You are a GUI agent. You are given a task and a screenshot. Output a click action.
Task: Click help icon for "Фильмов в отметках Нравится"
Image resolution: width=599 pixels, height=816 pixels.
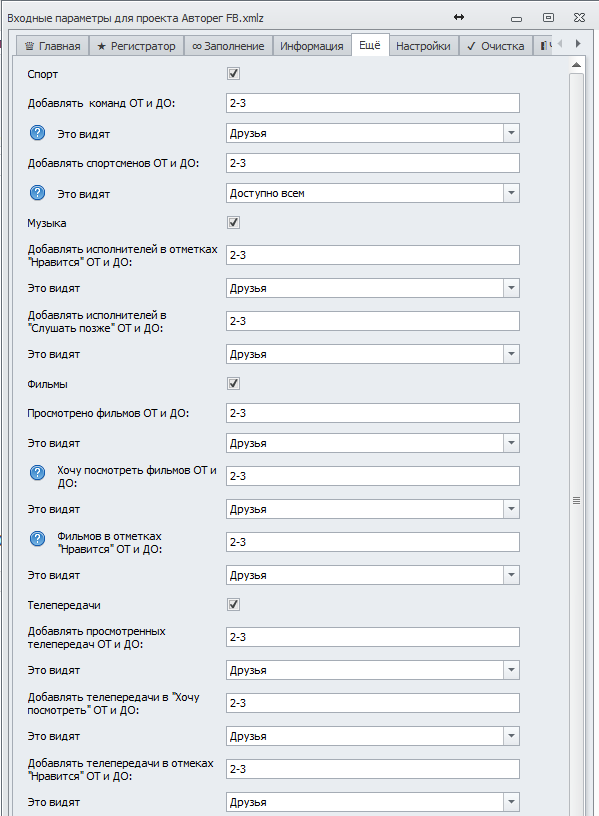click(x=37, y=539)
